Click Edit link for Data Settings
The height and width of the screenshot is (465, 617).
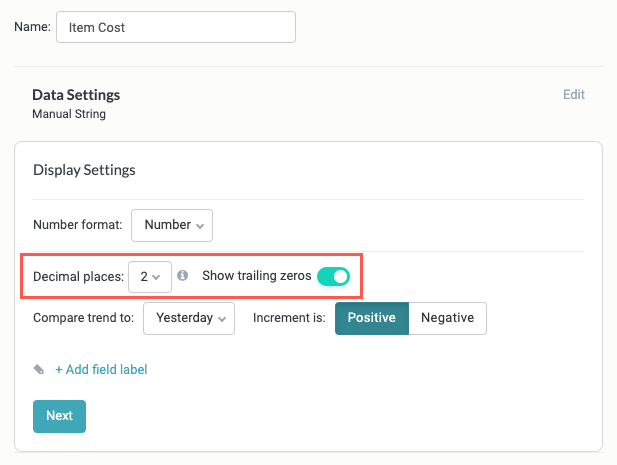coord(574,94)
